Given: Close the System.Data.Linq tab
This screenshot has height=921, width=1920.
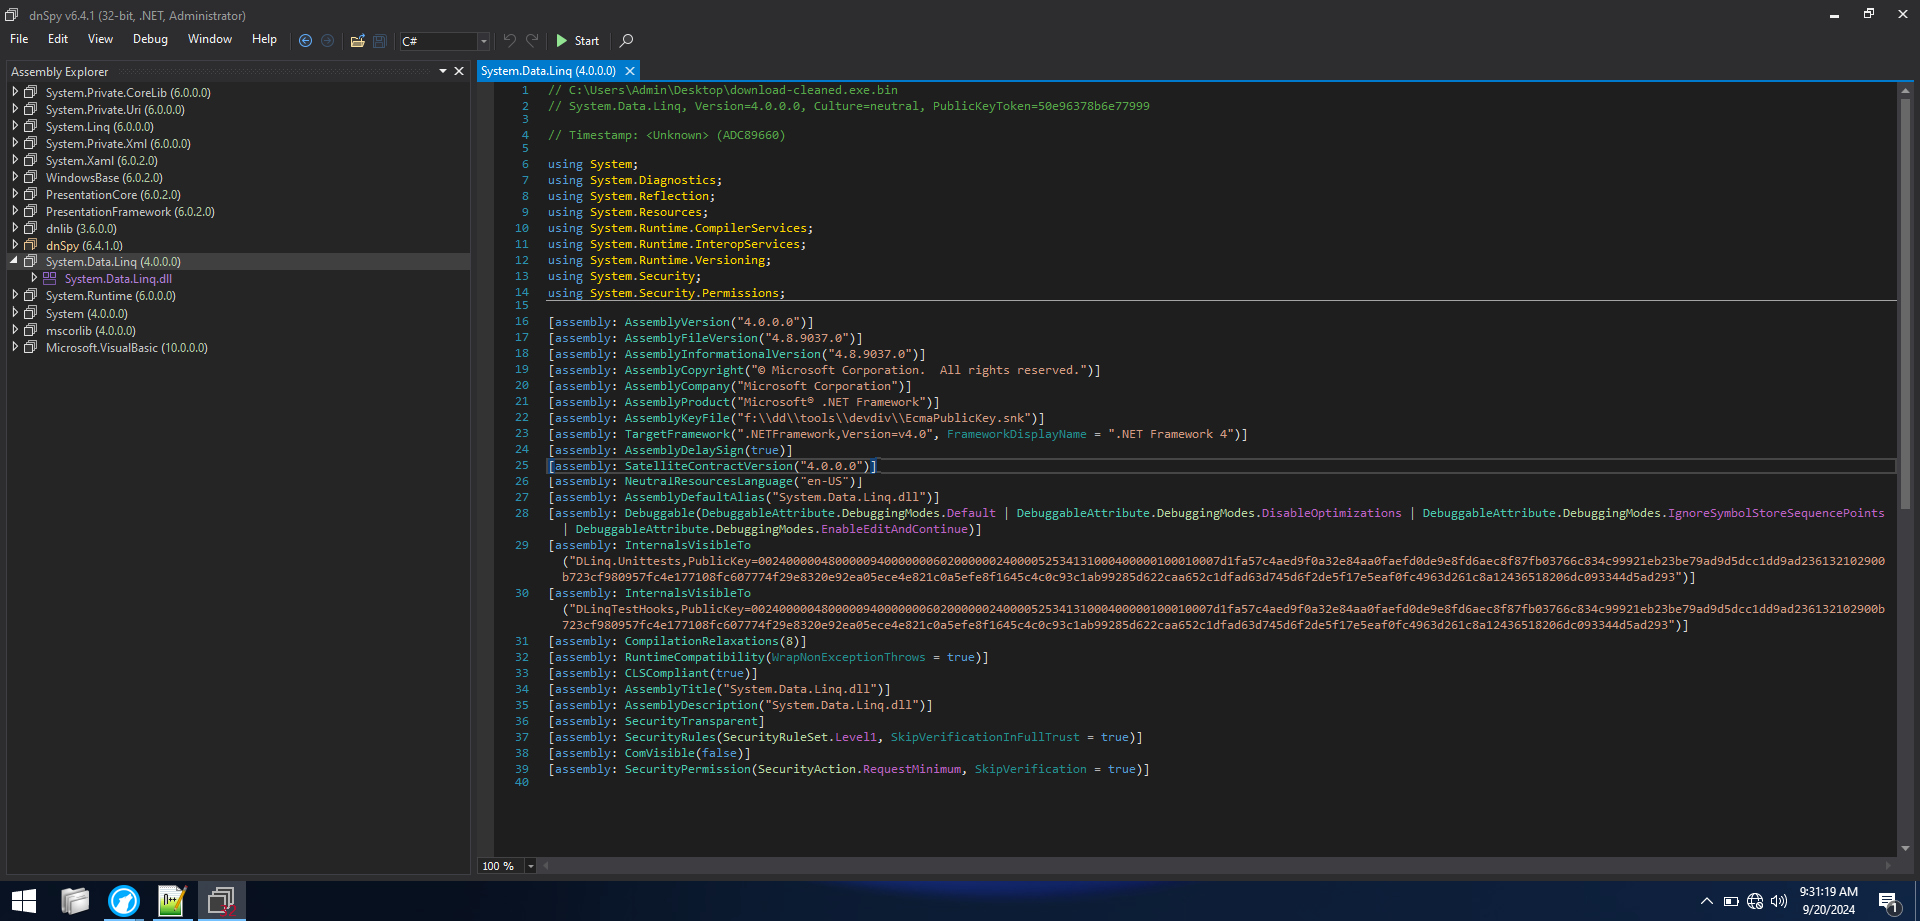Looking at the screenshot, I should point(630,71).
